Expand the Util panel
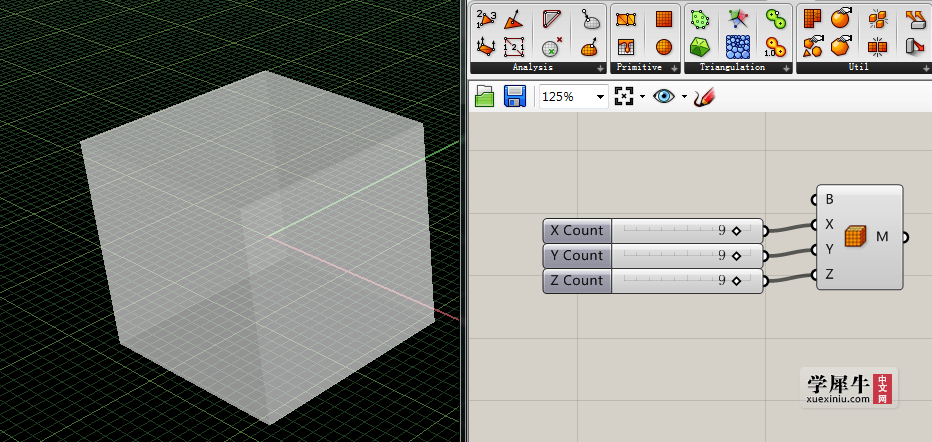932x442 pixels. tap(926, 69)
